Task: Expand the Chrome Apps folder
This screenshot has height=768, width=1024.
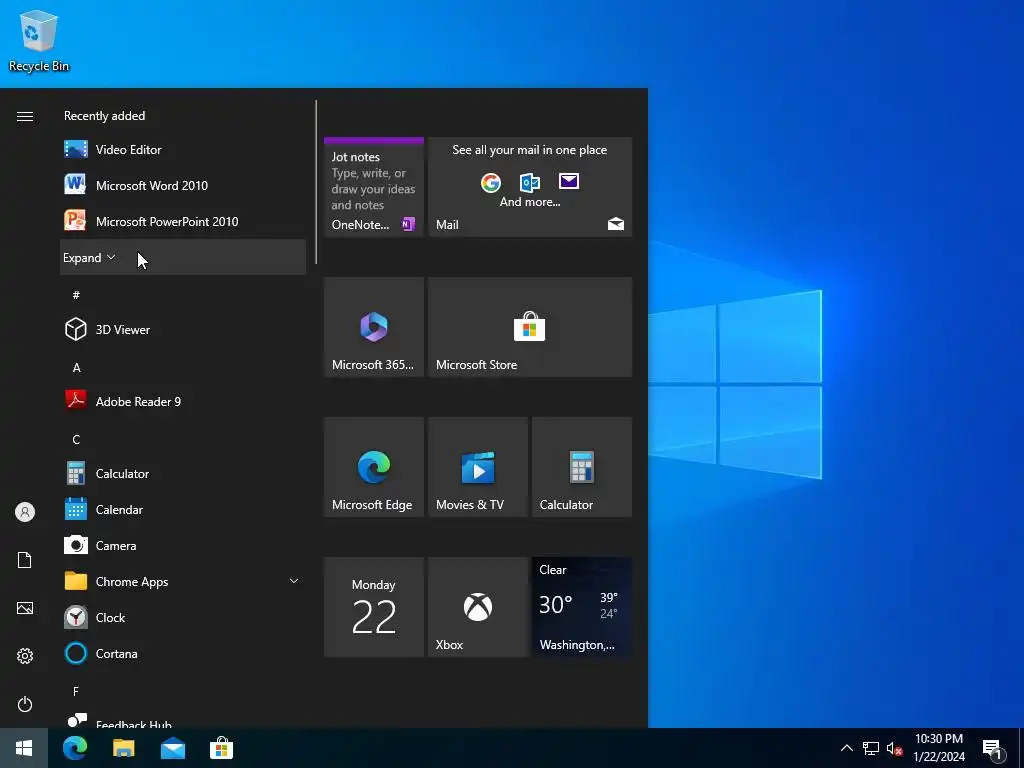Action: coord(183,581)
